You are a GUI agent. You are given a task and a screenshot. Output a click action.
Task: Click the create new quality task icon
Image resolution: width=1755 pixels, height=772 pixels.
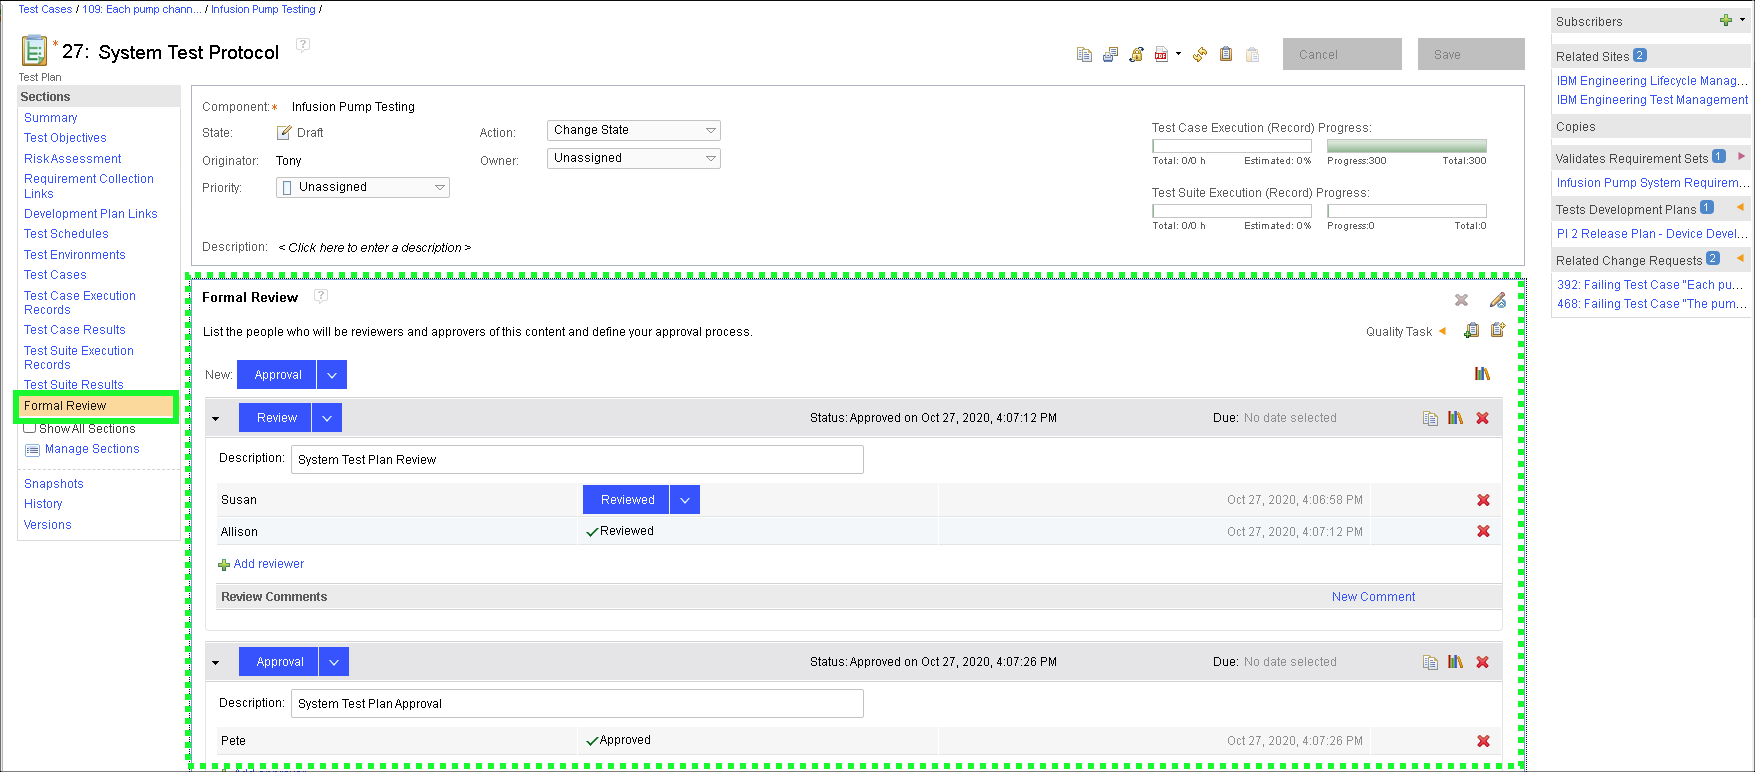point(1497,331)
